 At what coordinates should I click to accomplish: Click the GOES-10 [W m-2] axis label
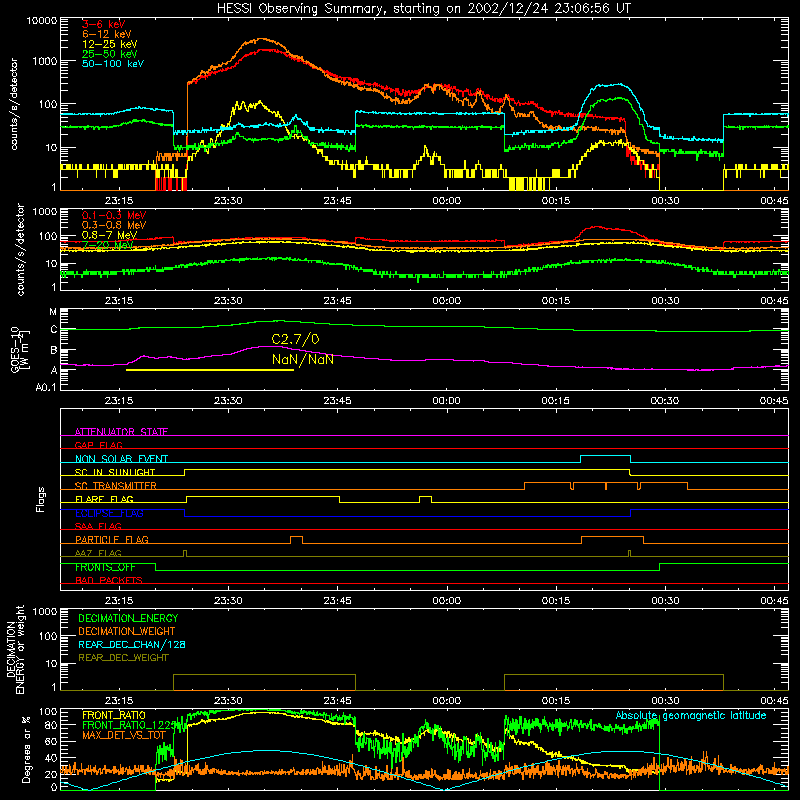click(19, 349)
